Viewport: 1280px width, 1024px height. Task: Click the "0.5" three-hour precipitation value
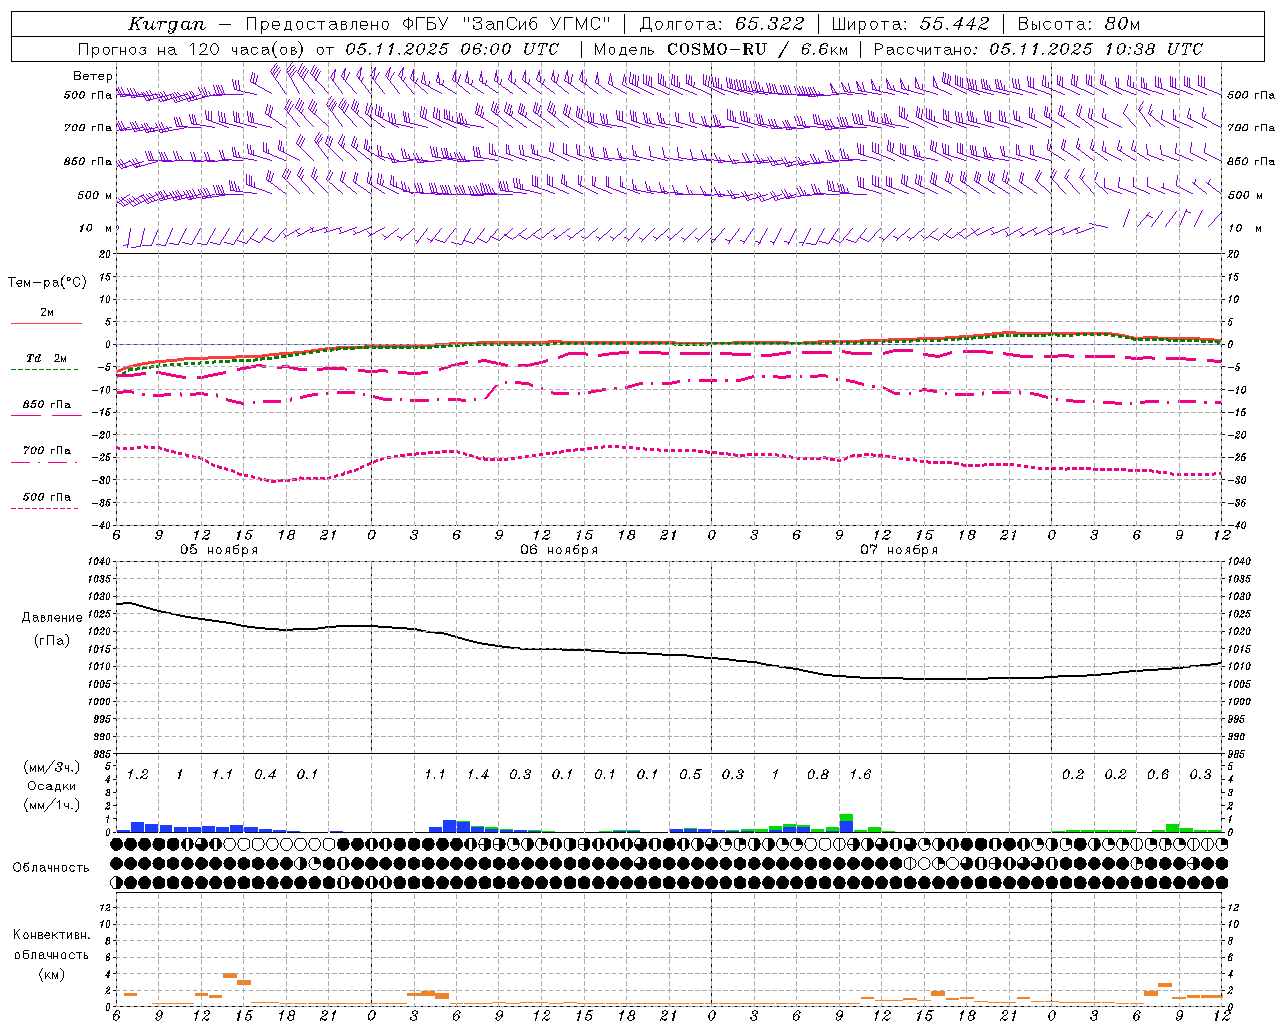coord(690,775)
